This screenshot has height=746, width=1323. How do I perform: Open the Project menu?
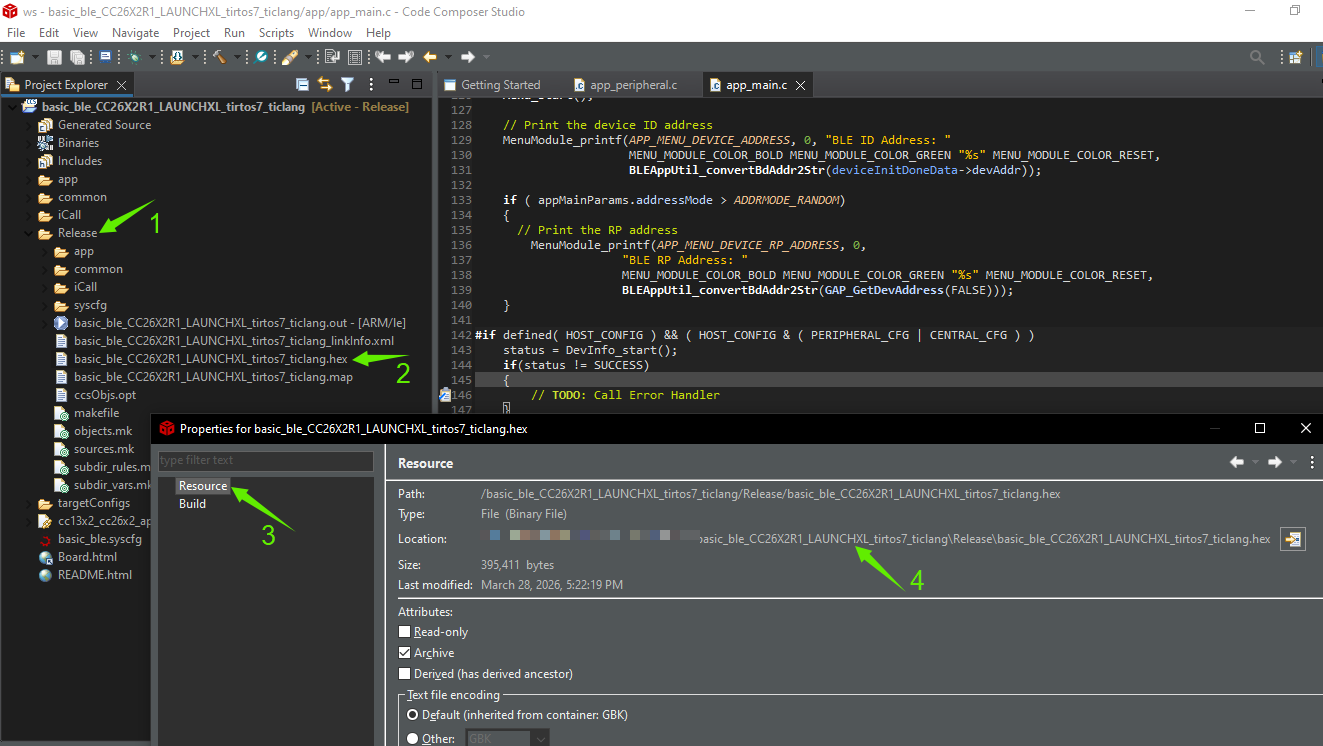192,33
